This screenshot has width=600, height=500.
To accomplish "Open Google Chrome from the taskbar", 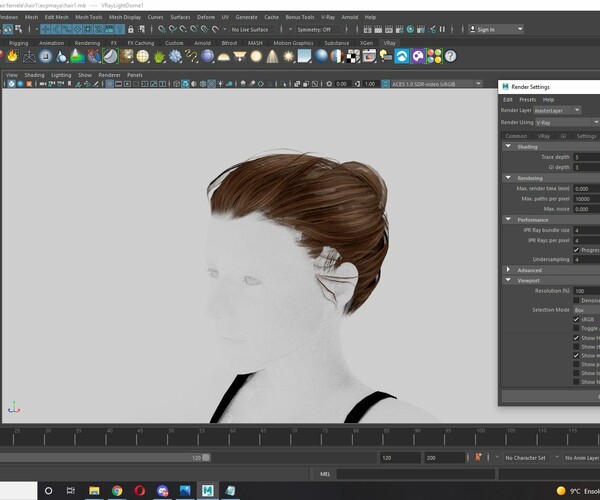I will tap(117, 490).
